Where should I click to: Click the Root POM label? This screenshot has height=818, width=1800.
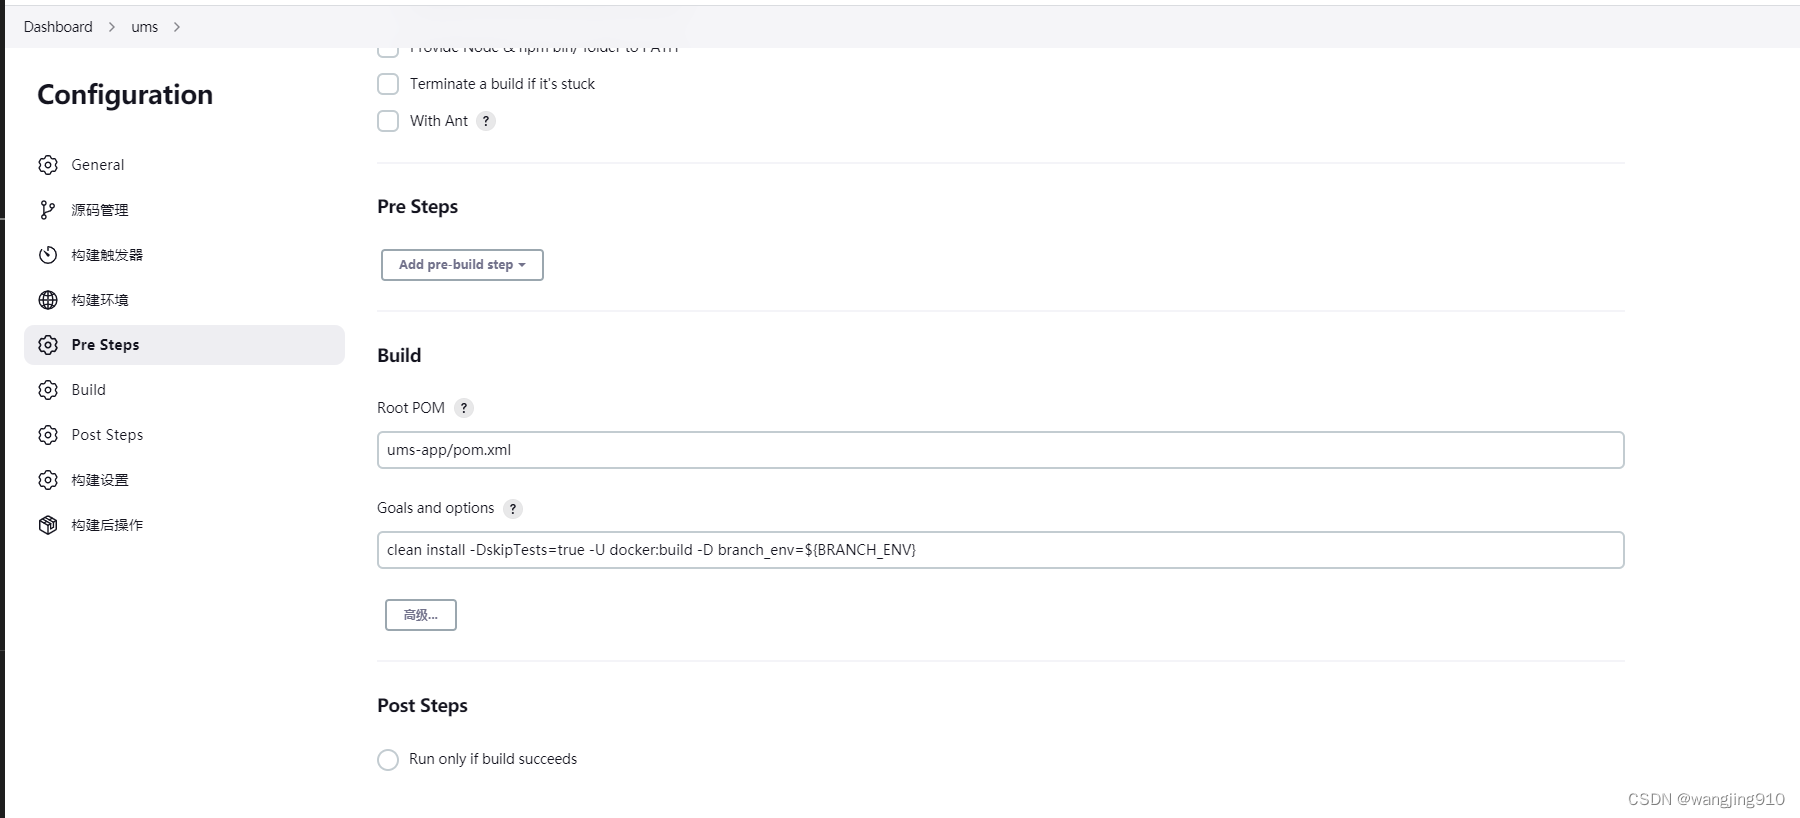click(411, 408)
